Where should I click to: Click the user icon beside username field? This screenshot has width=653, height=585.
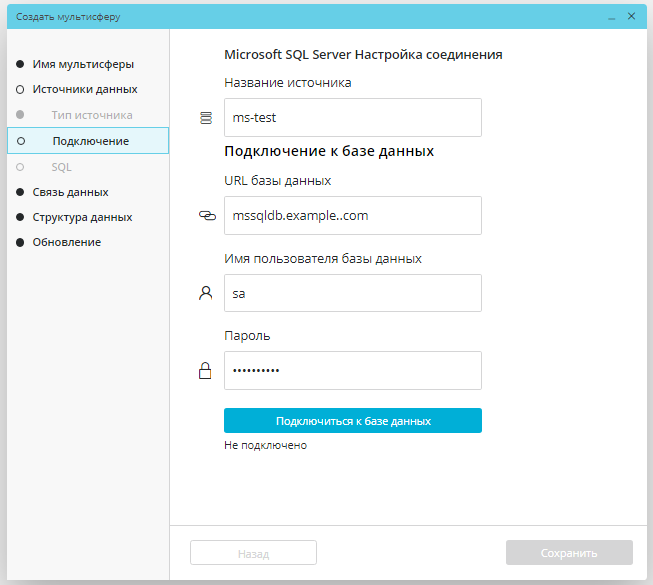(x=205, y=293)
